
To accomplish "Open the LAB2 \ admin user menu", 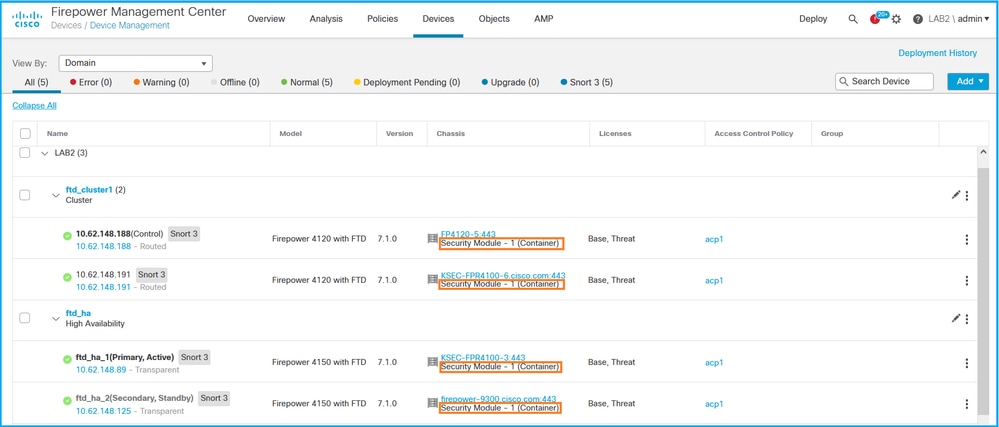I will [x=958, y=19].
